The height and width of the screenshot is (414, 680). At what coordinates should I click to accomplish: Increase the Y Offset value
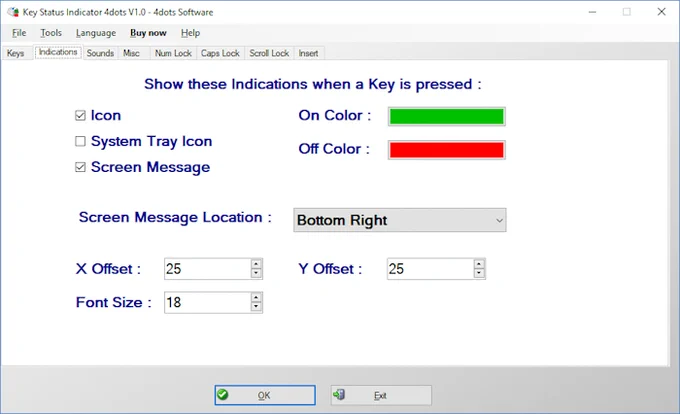[479, 264]
